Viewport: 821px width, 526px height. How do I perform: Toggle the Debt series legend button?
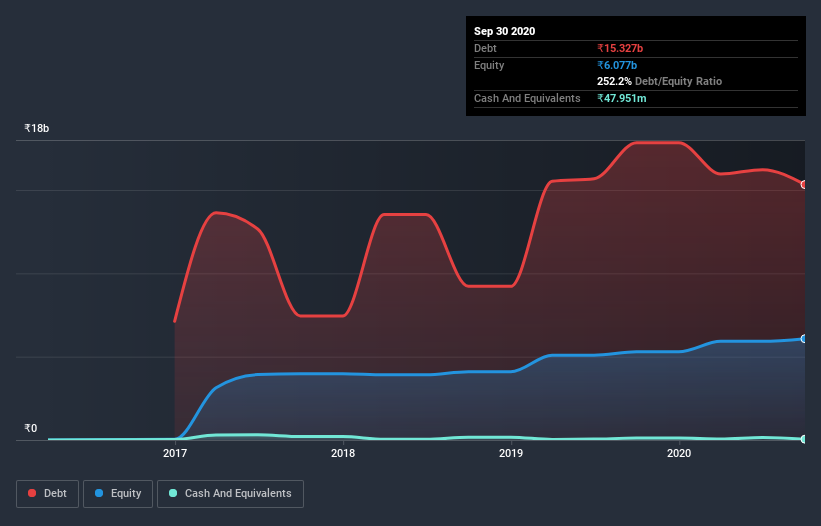click(x=47, y=494)
